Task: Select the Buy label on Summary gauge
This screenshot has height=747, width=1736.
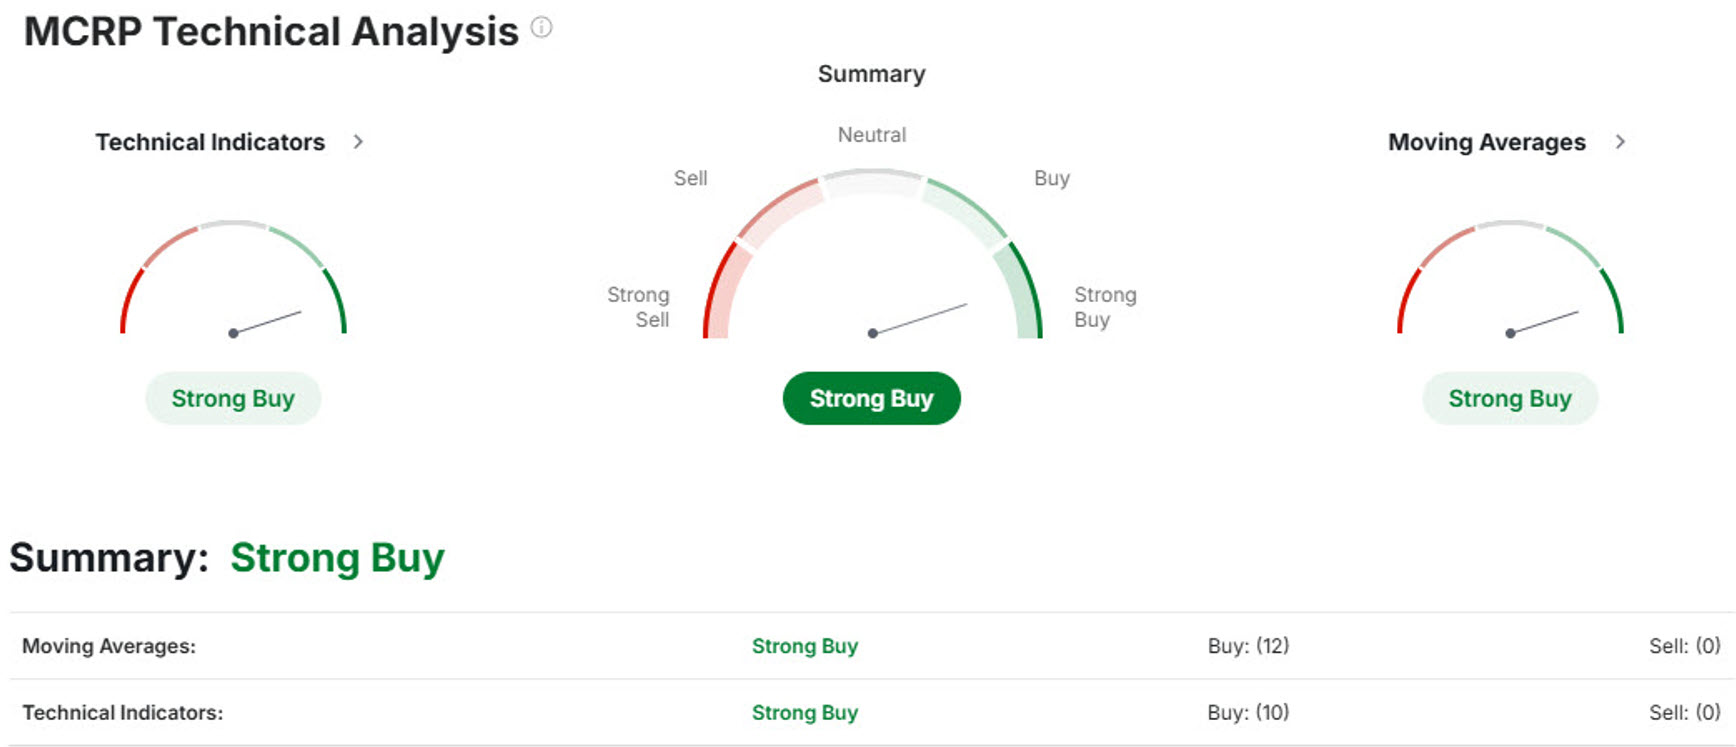Action: [1052, 178]
